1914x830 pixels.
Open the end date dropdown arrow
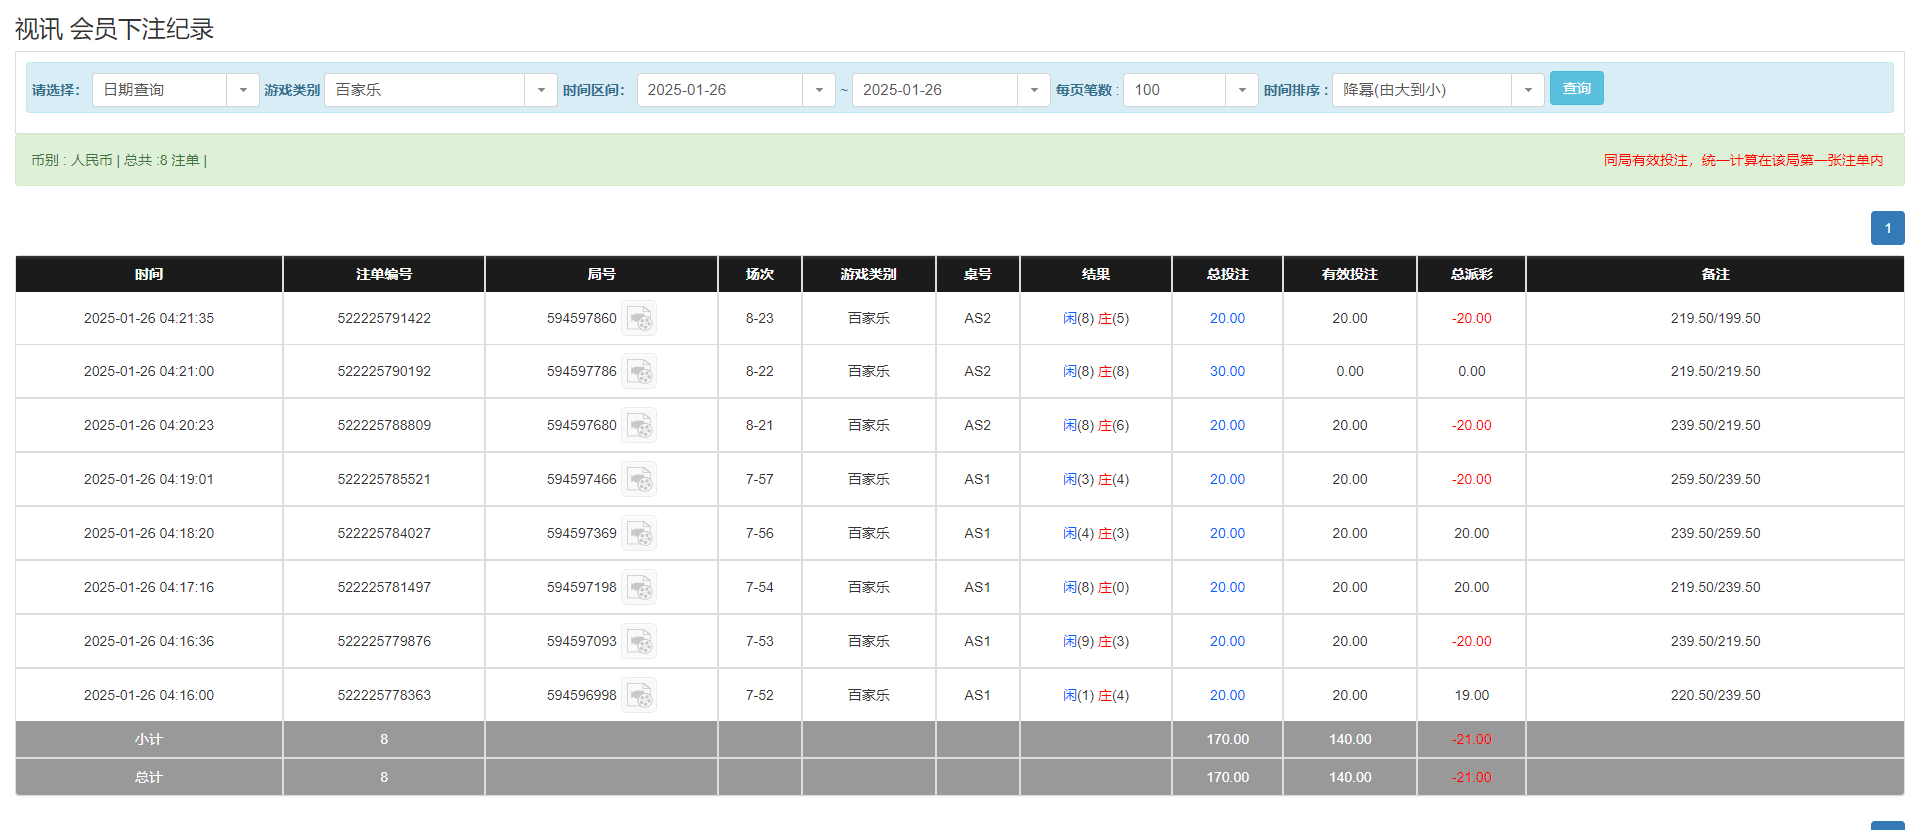[1033, 90]
